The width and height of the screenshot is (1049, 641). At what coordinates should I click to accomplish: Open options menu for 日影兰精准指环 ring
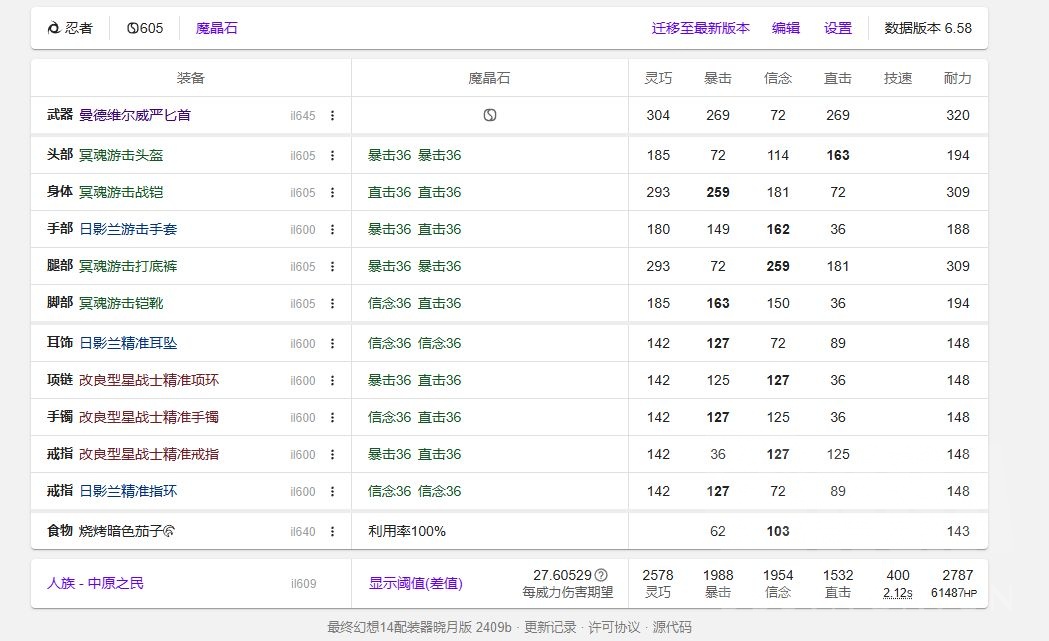(333, 491)
